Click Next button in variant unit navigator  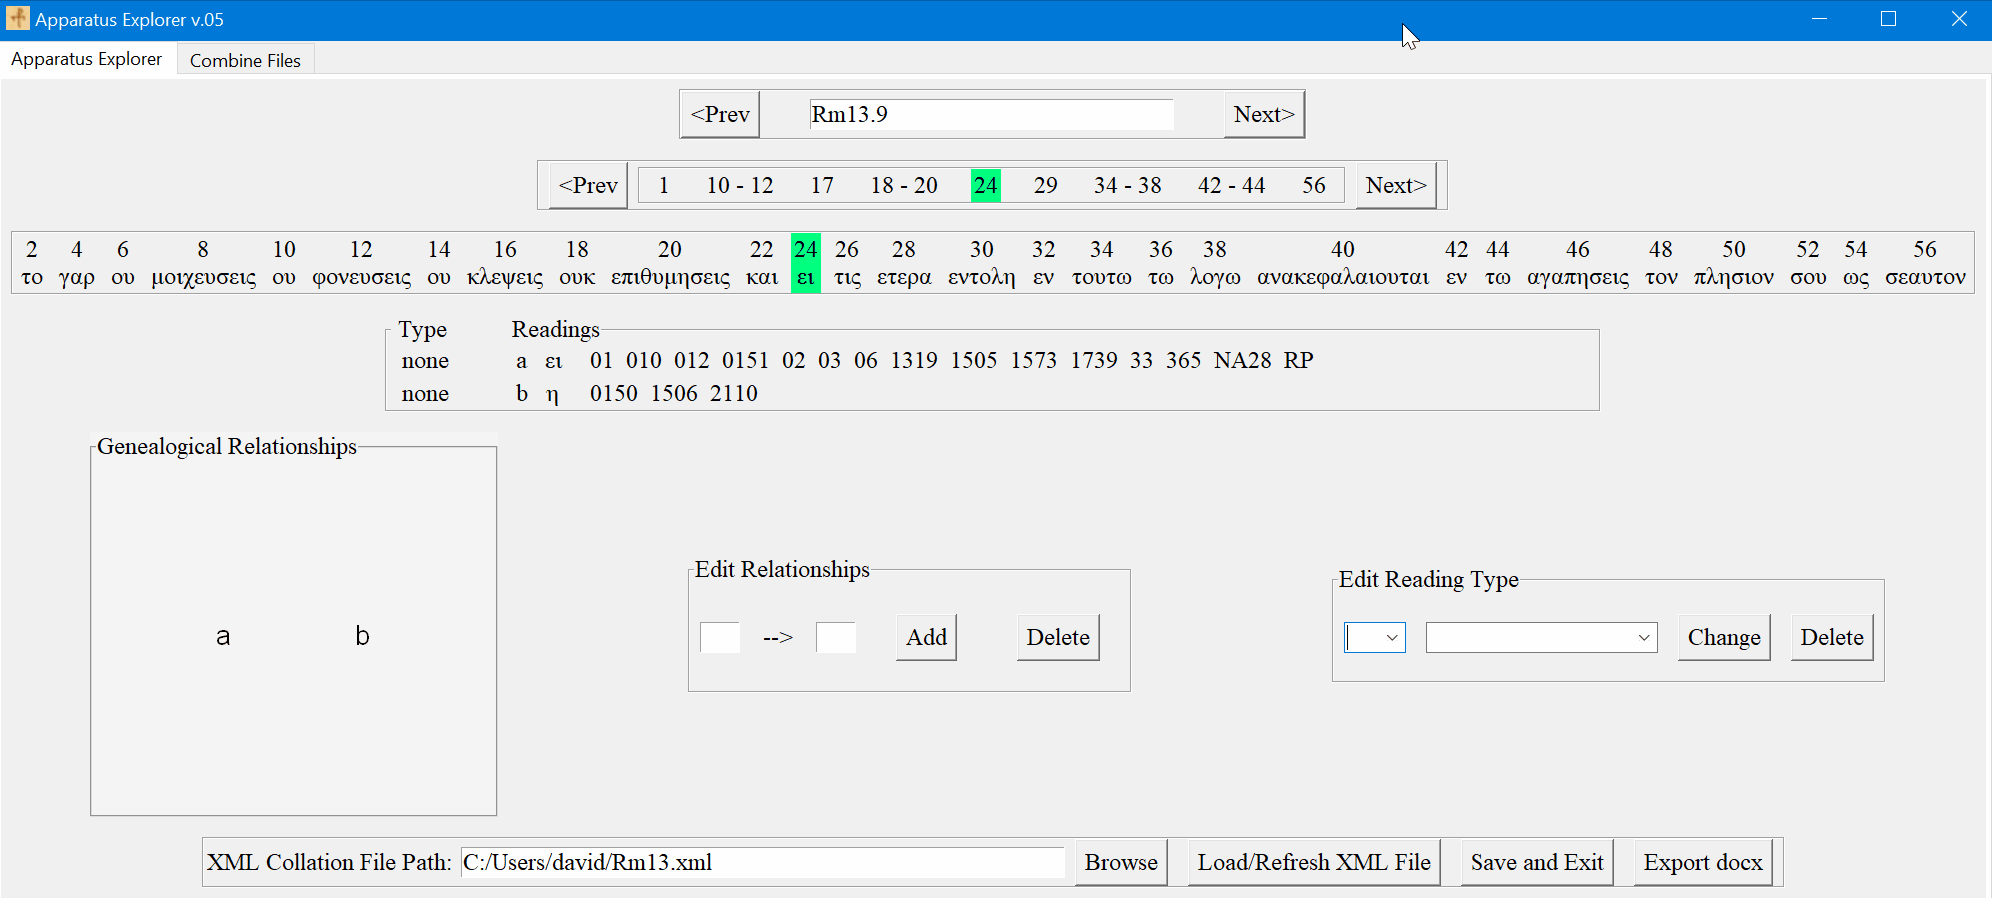[1396, 185]
